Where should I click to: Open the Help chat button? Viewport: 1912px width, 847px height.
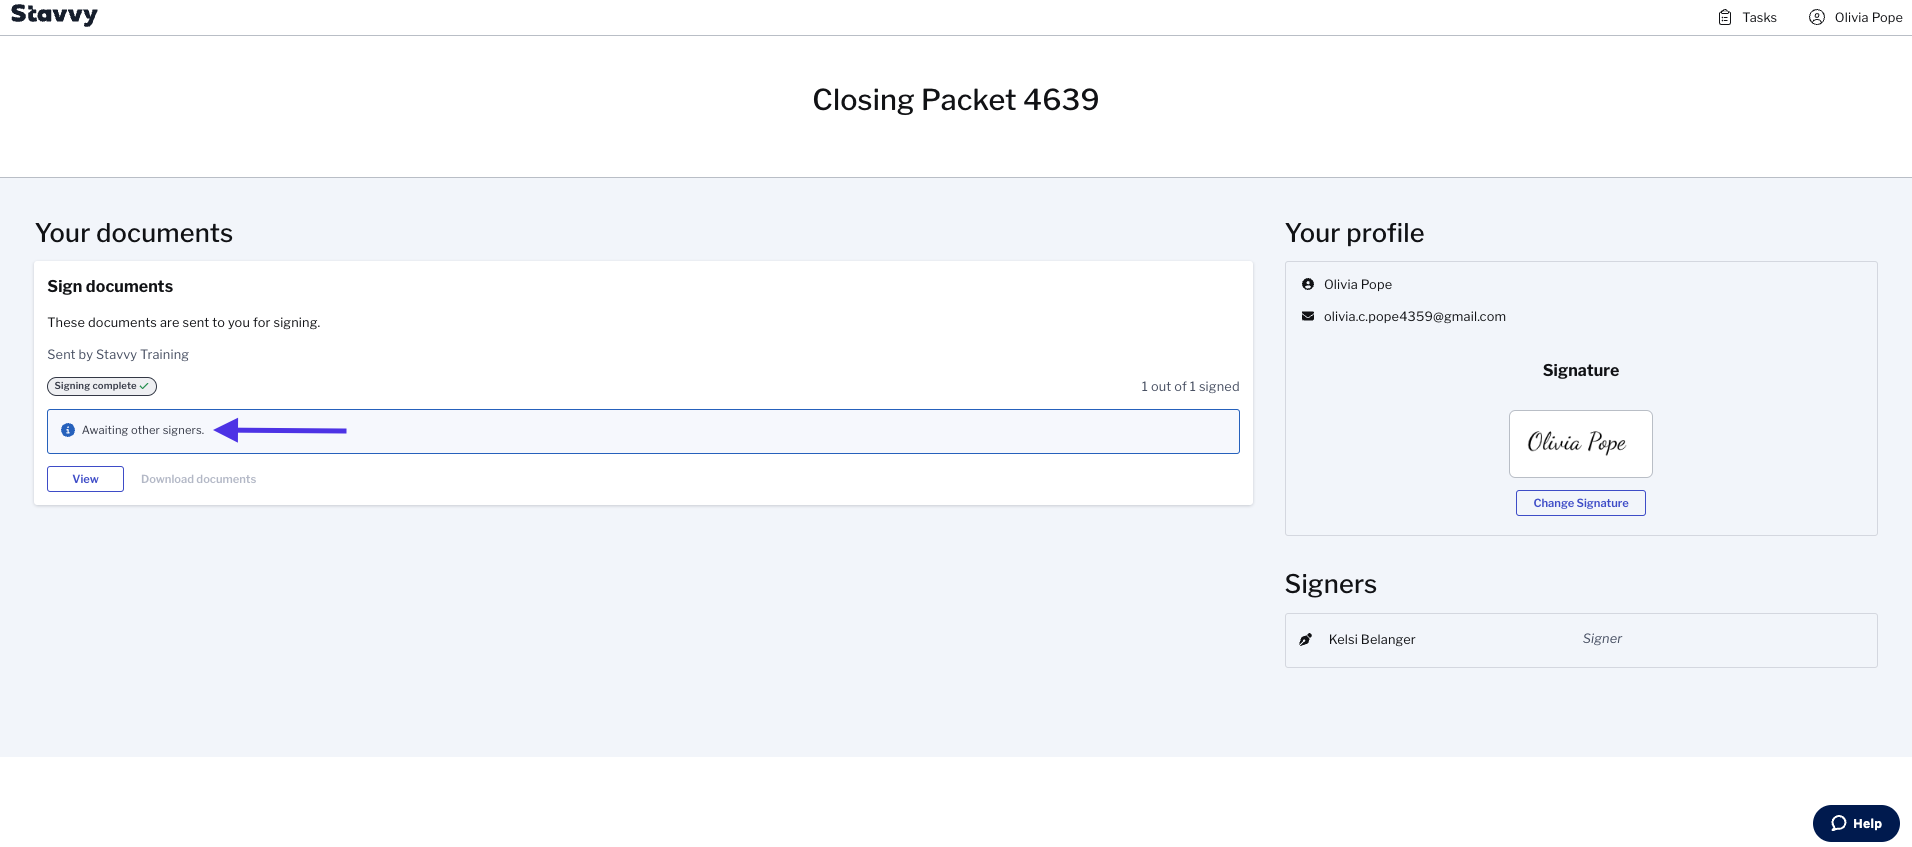coord(1856,823)
